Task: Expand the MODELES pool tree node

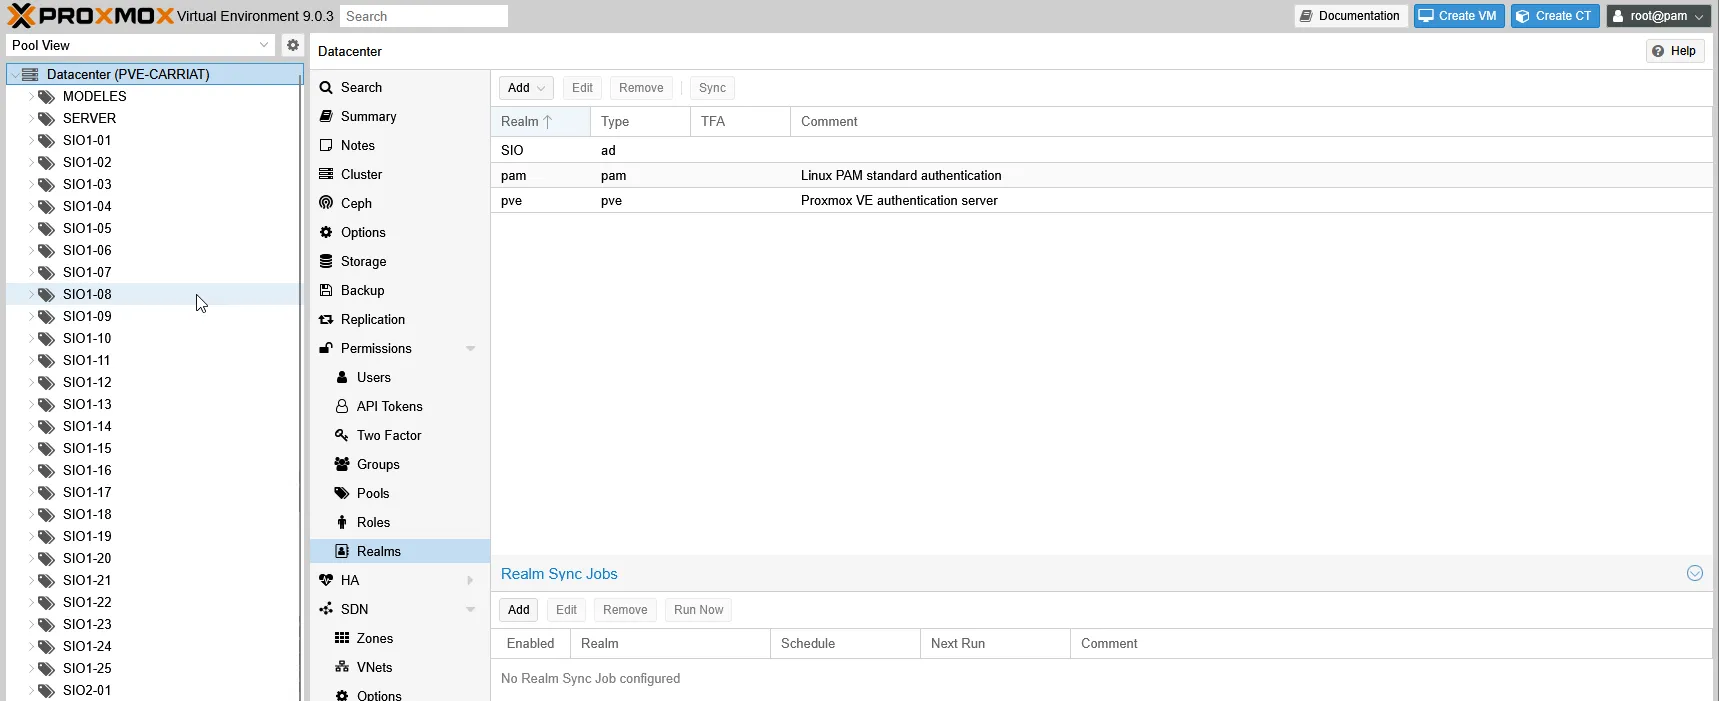Action: click(x=30, y=96)
